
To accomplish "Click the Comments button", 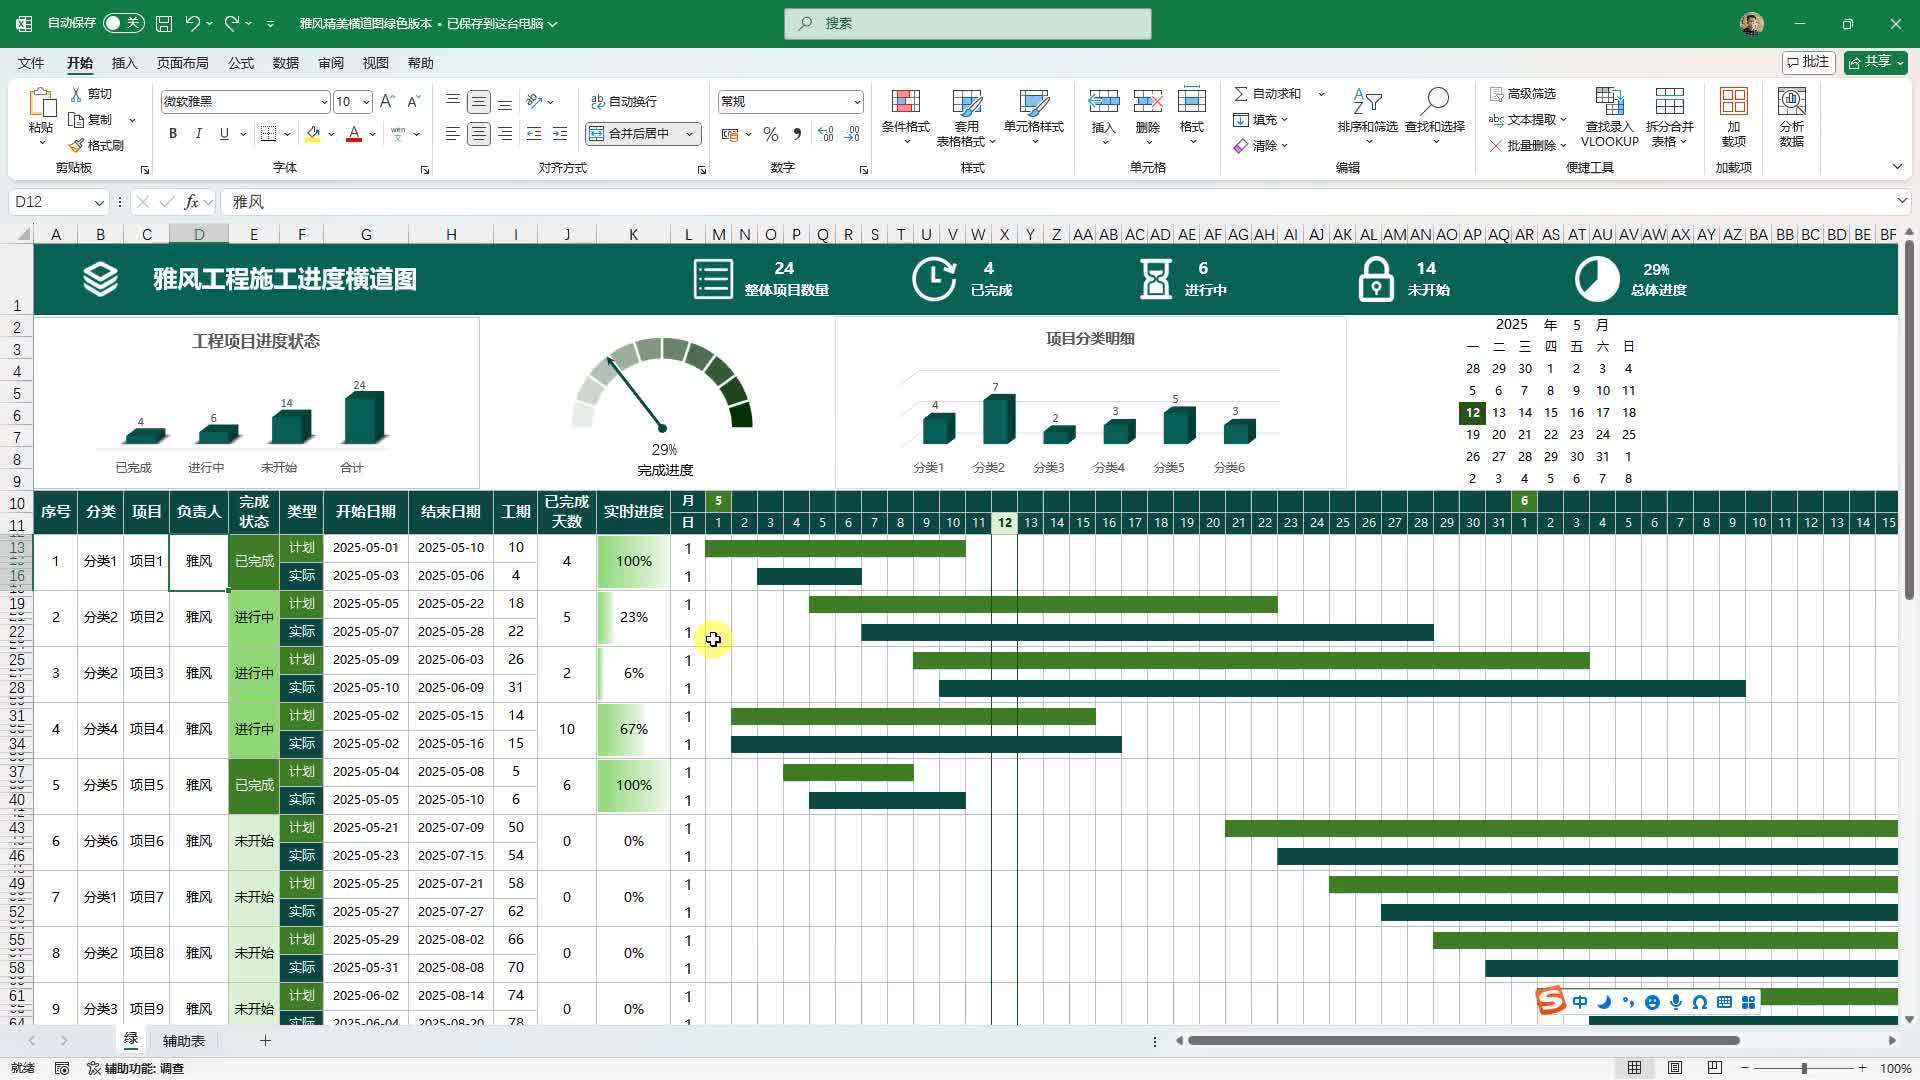I will (x=1808, y=62).
